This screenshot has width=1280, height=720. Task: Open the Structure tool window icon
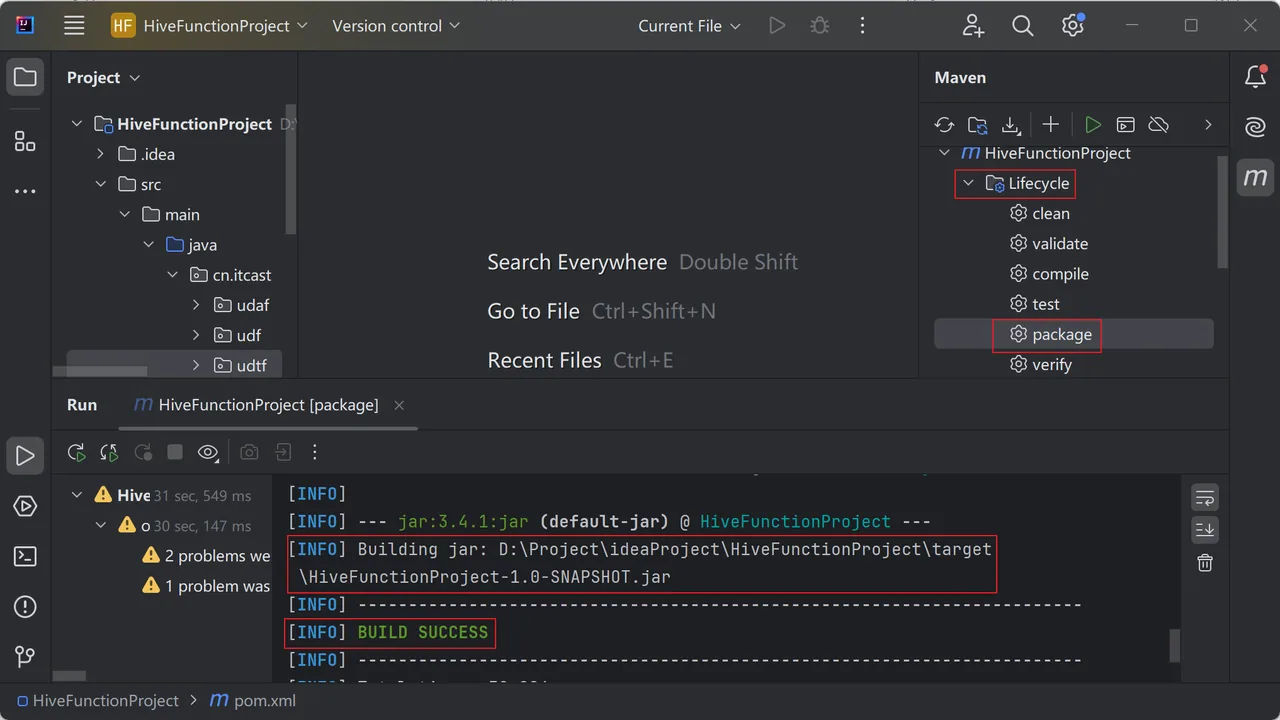[x=25, y=141]
